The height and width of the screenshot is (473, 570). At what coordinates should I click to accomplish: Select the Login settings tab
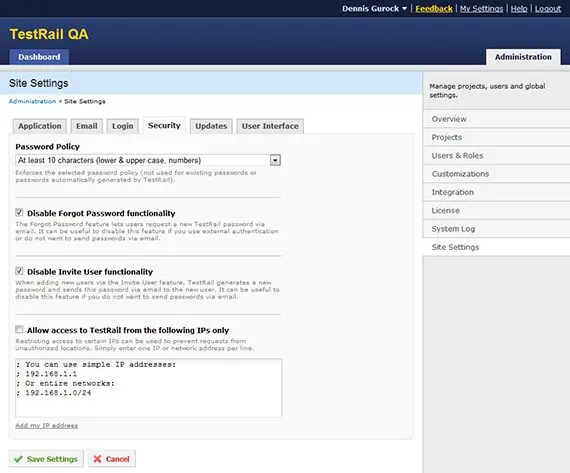pos(123,126)
